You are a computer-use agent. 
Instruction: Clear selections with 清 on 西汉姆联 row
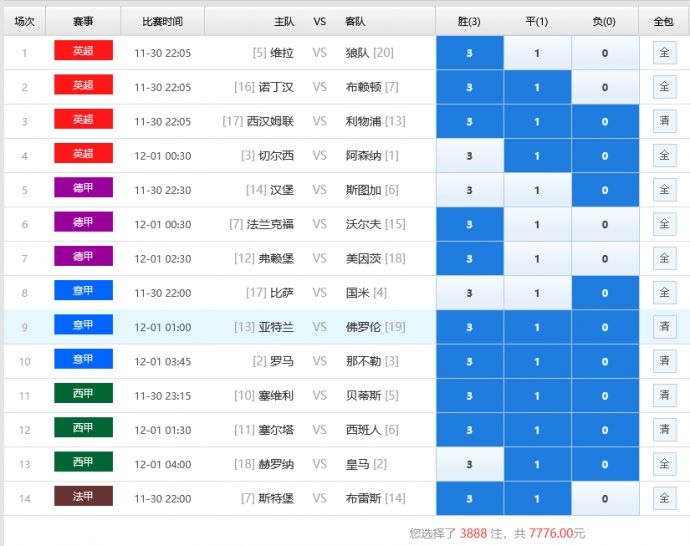coord(664,121)
